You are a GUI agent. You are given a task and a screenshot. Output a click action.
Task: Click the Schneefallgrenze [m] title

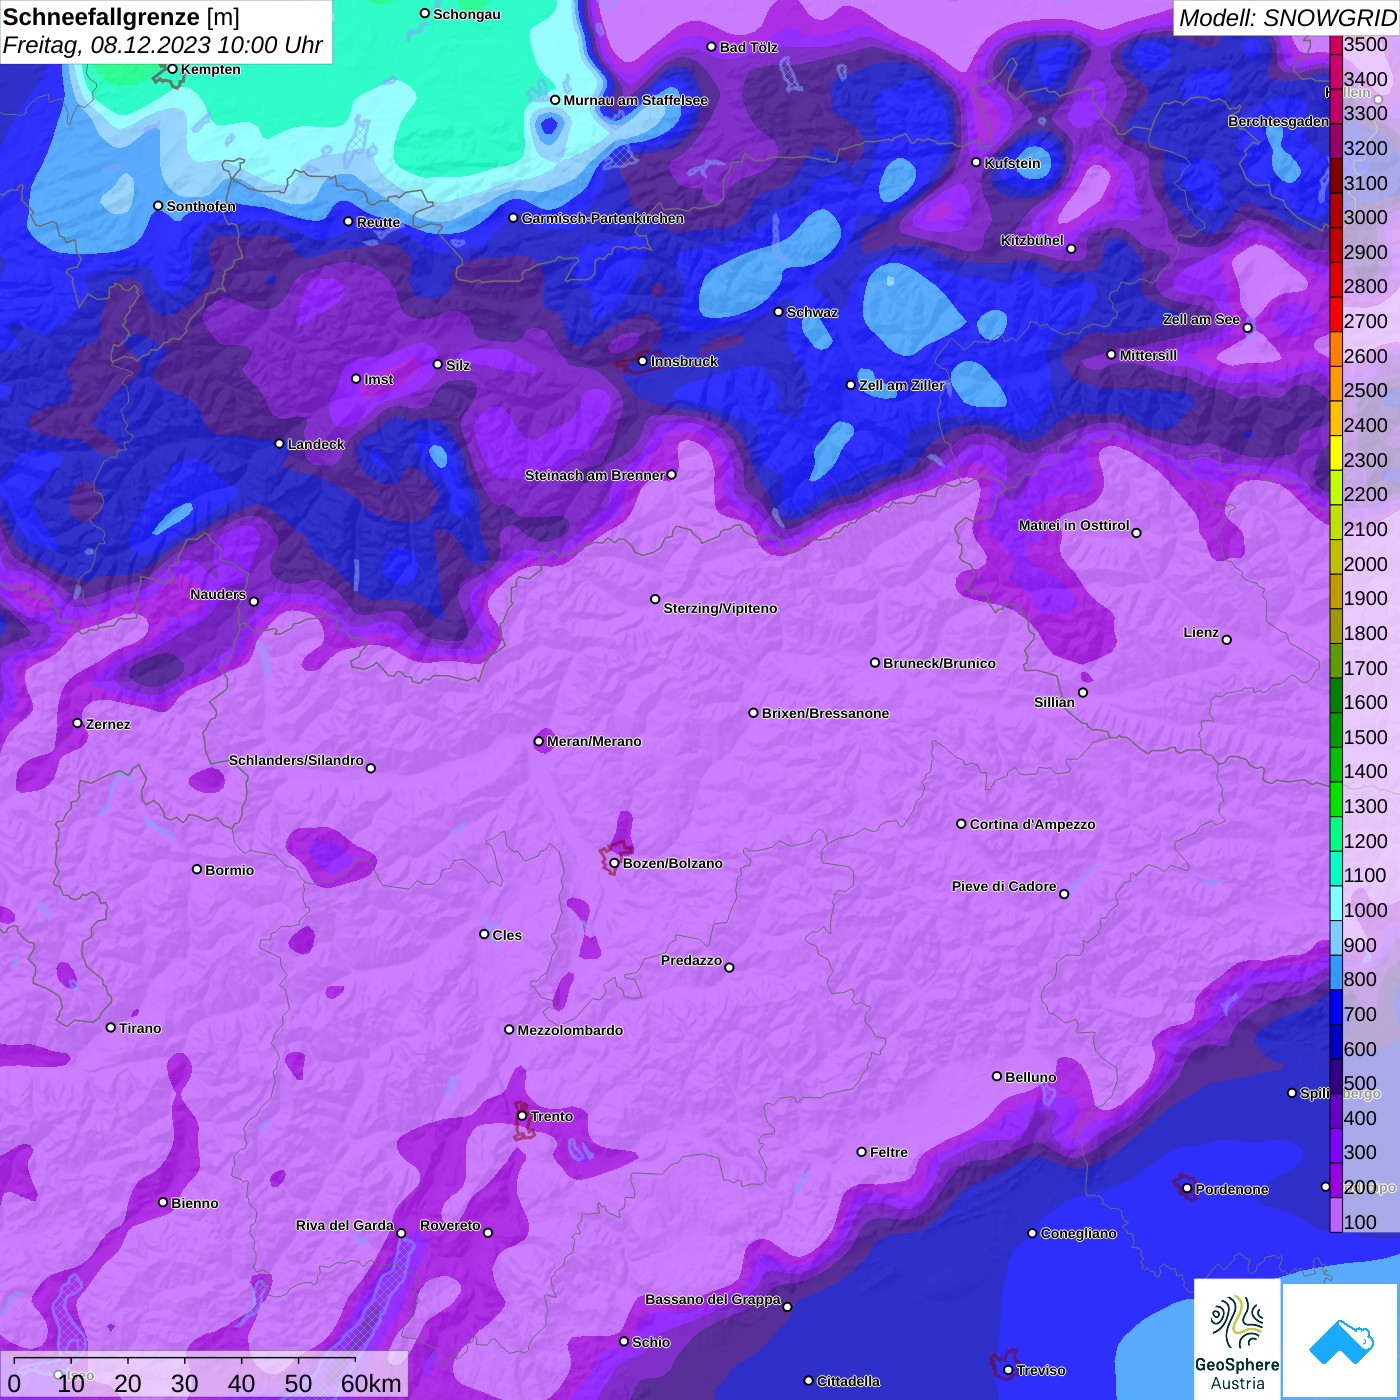pyautogui.click(x=122, y=17)
